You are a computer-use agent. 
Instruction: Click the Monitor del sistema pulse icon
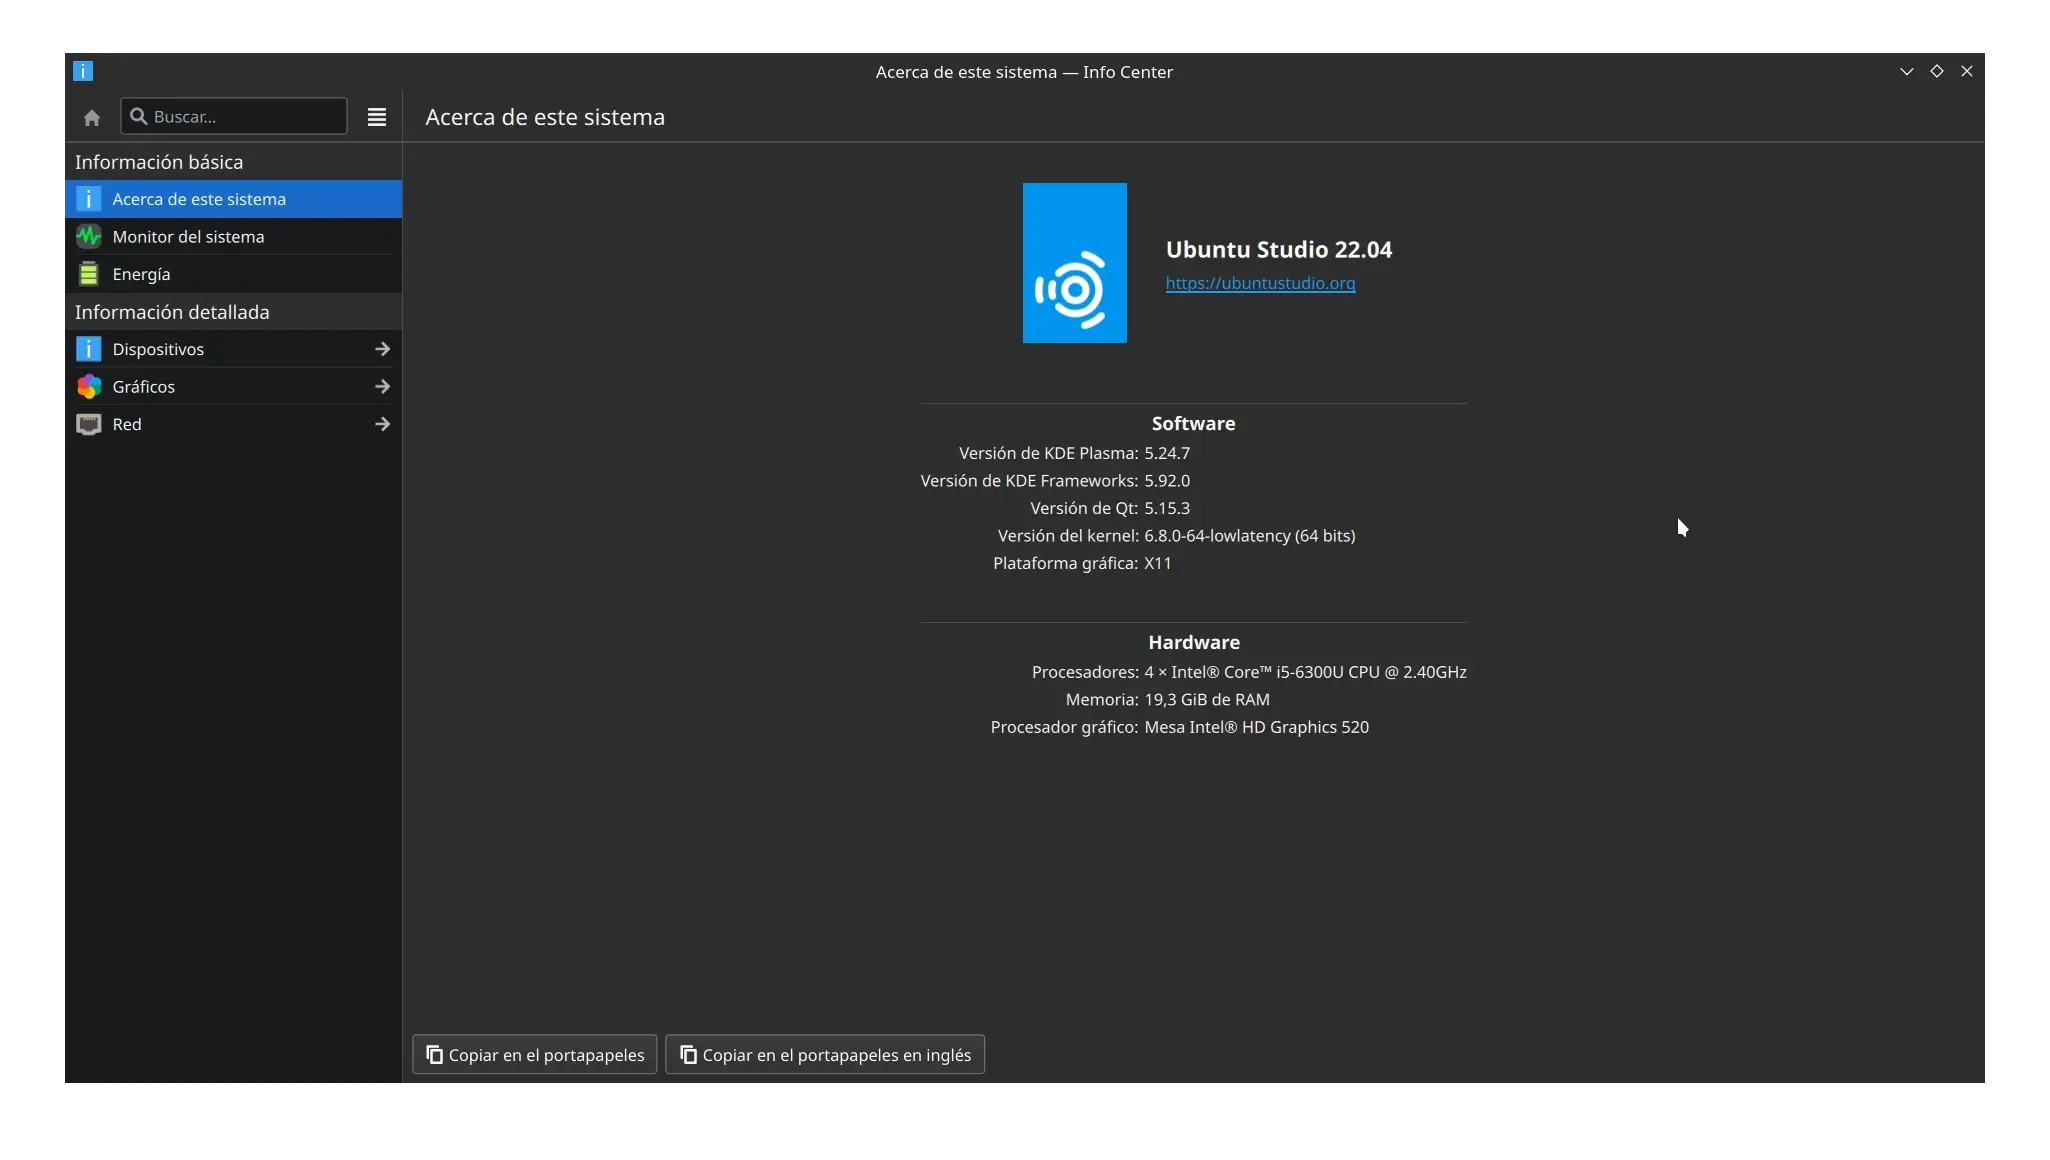tap(89, 237)
